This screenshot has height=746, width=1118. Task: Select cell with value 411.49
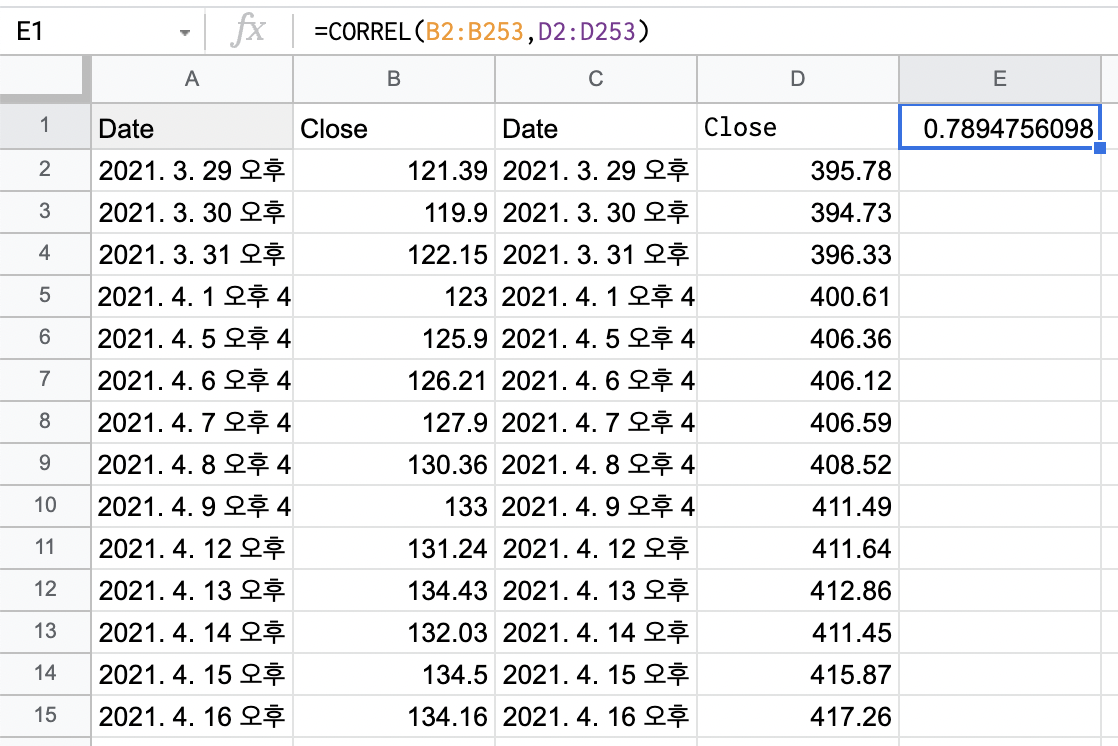[797, 507]
